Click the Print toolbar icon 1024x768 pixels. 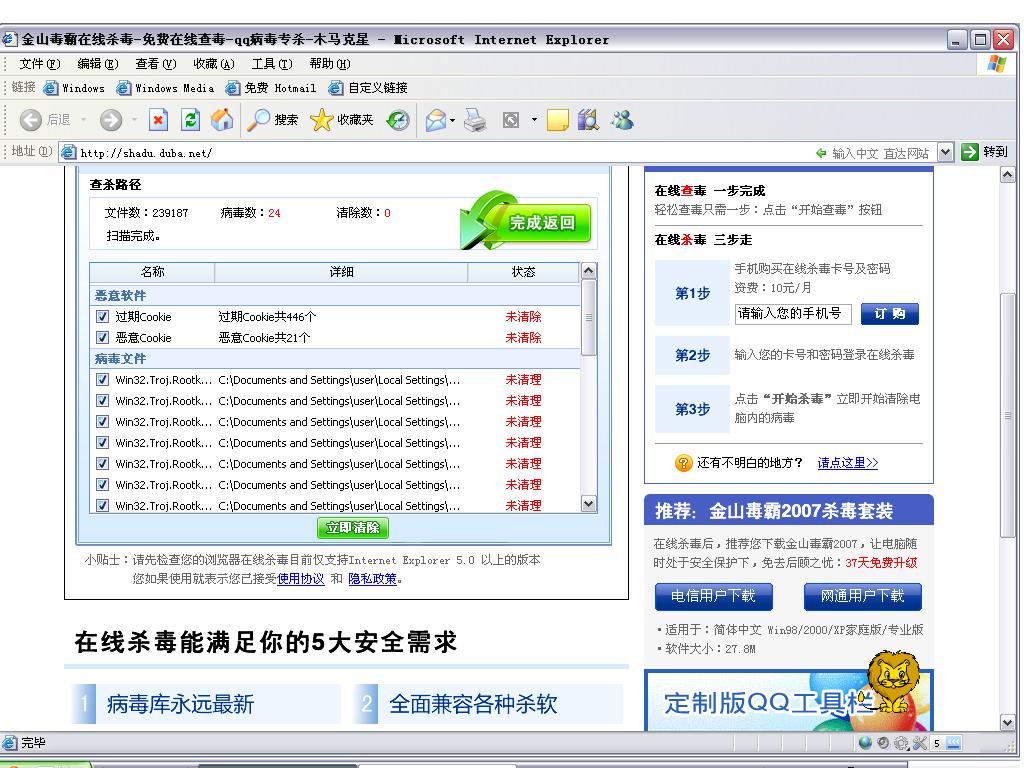[x=475, y=120]
